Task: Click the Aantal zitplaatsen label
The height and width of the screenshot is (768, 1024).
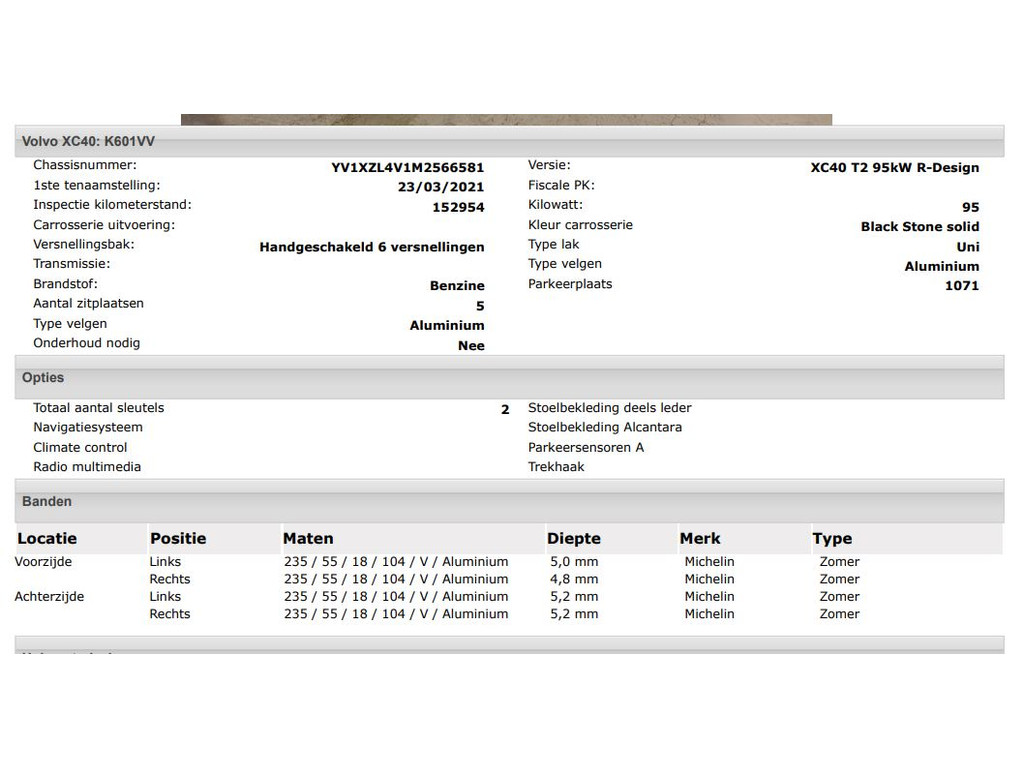Action: coord(88,304)
